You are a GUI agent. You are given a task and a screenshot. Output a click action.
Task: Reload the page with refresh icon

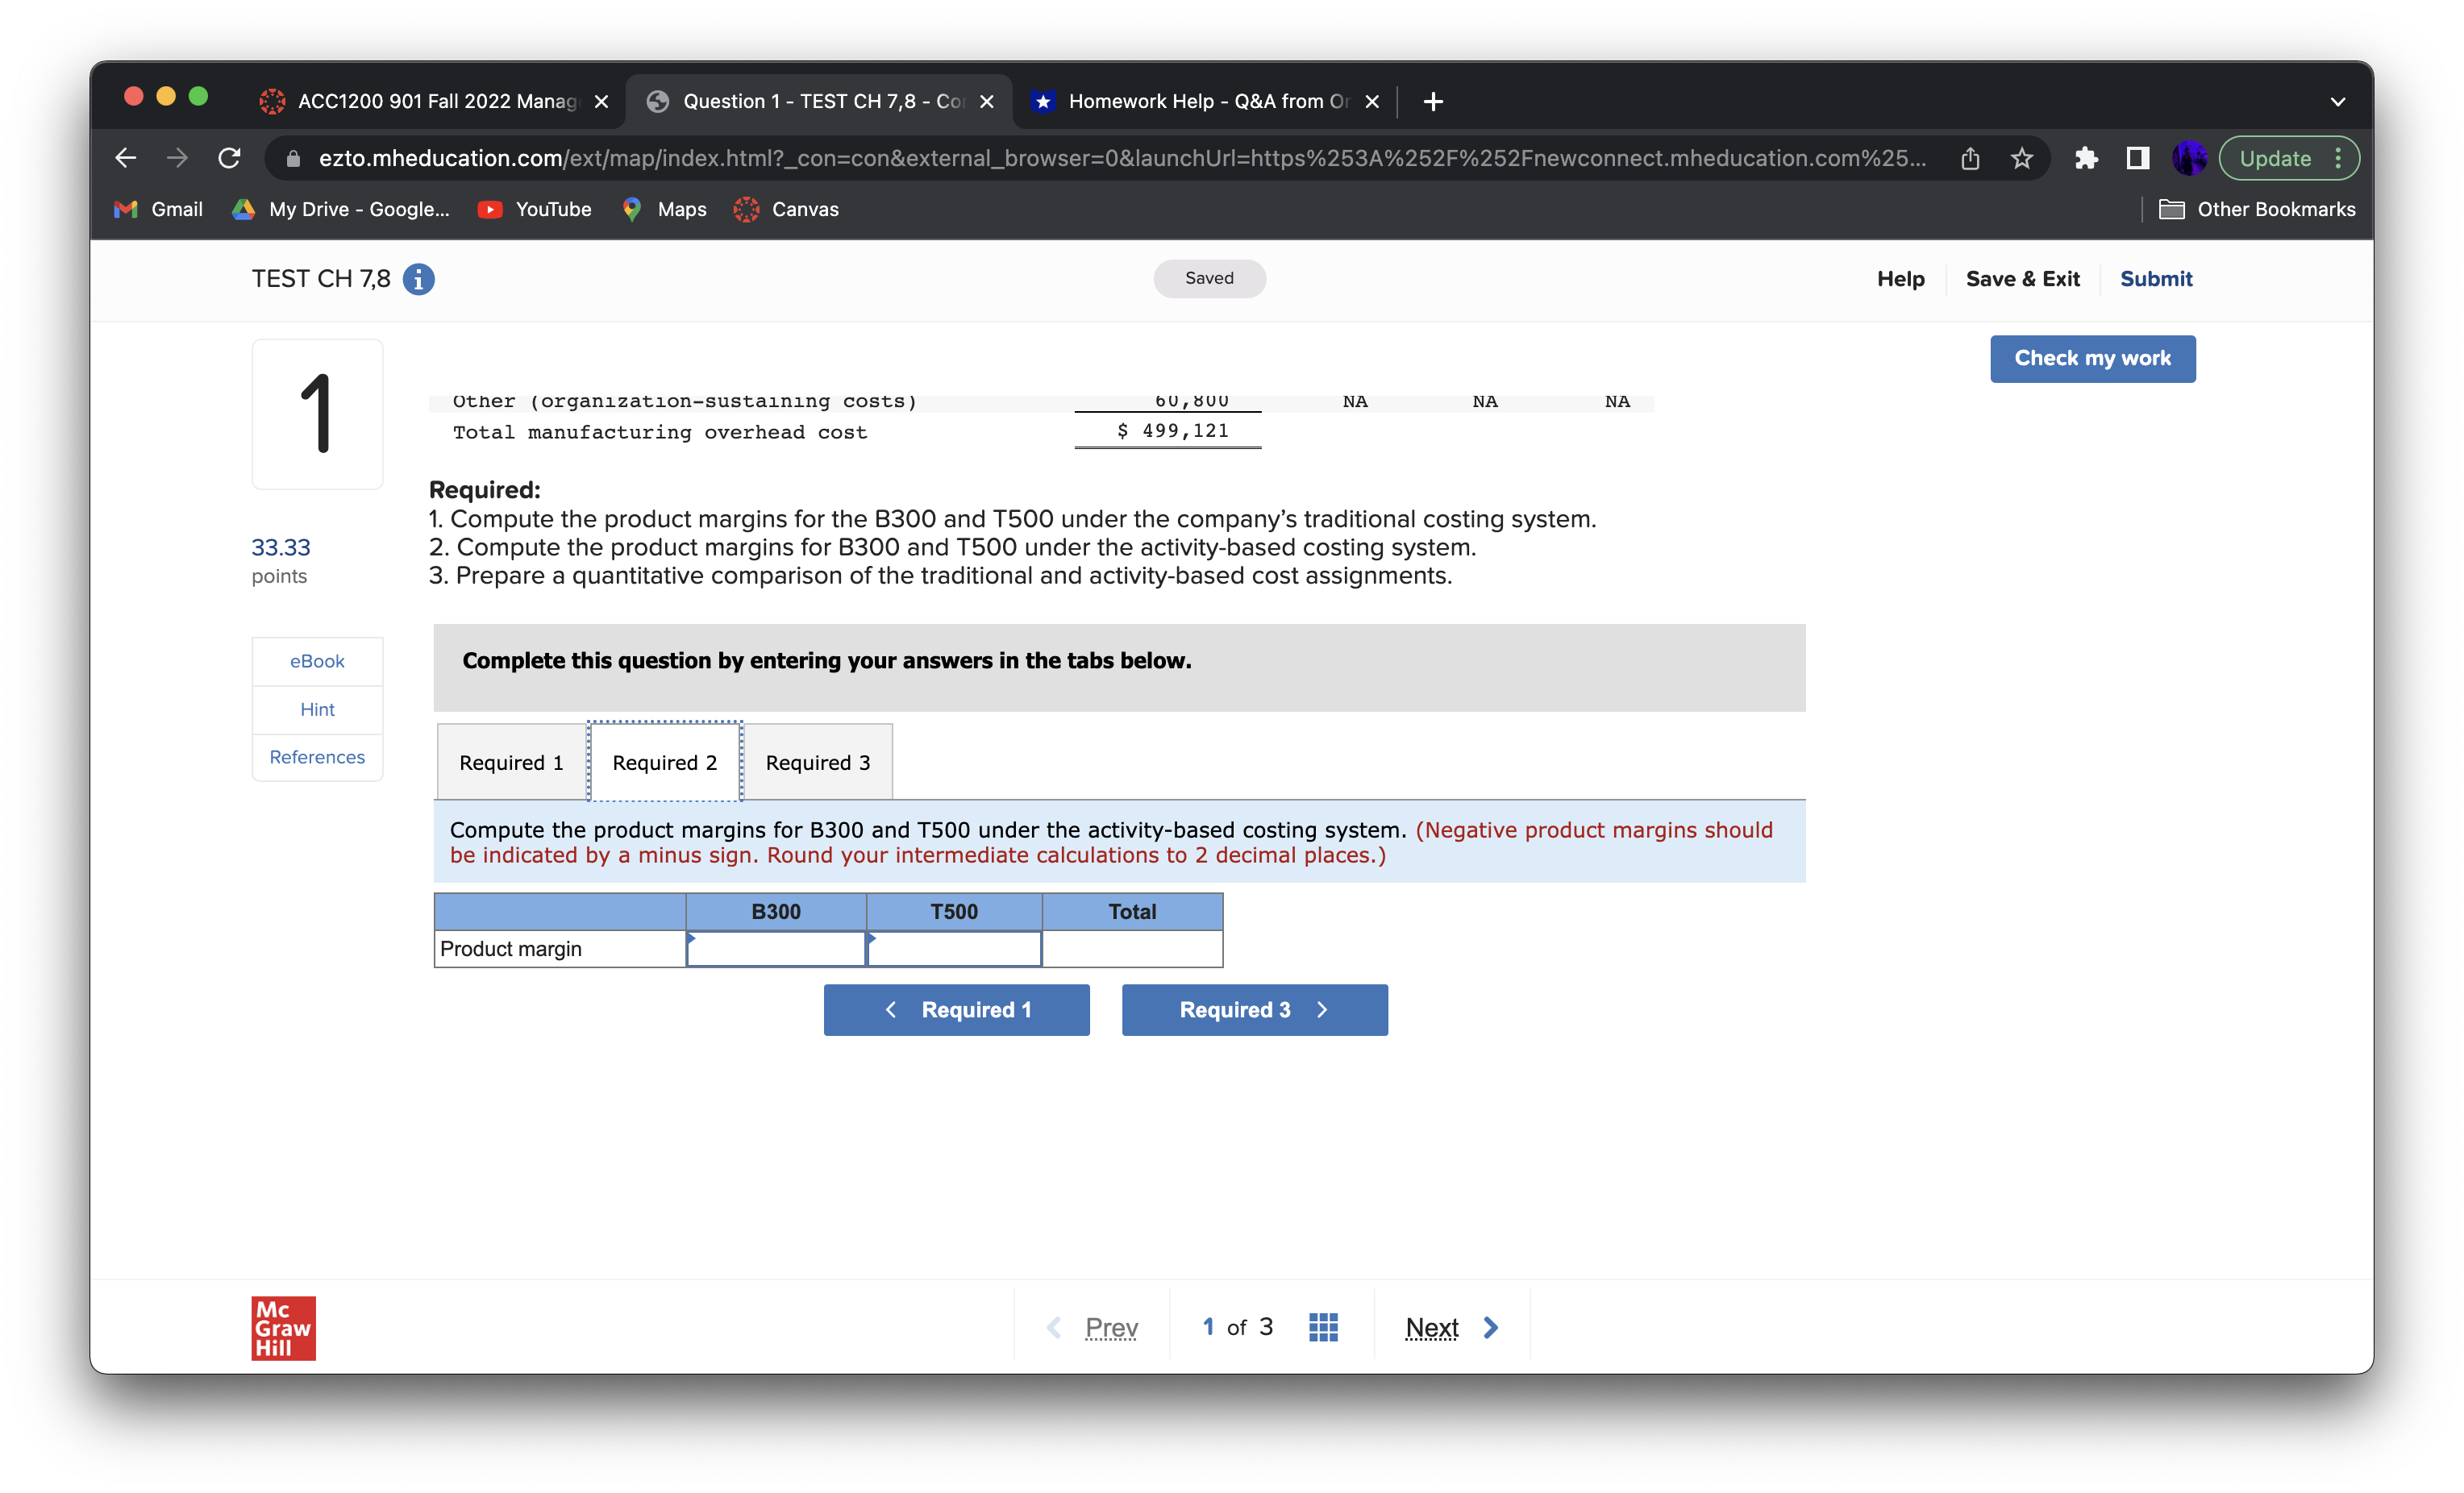coord(229,158)
